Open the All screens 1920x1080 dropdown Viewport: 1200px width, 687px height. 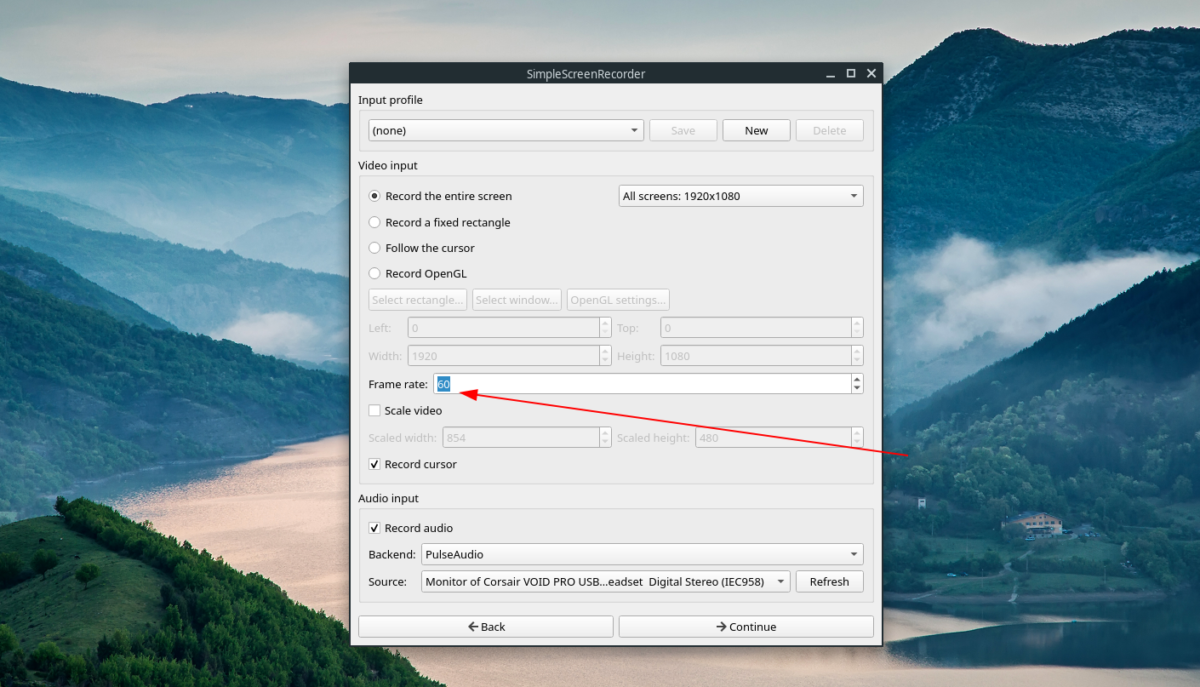tap(741, 196)
